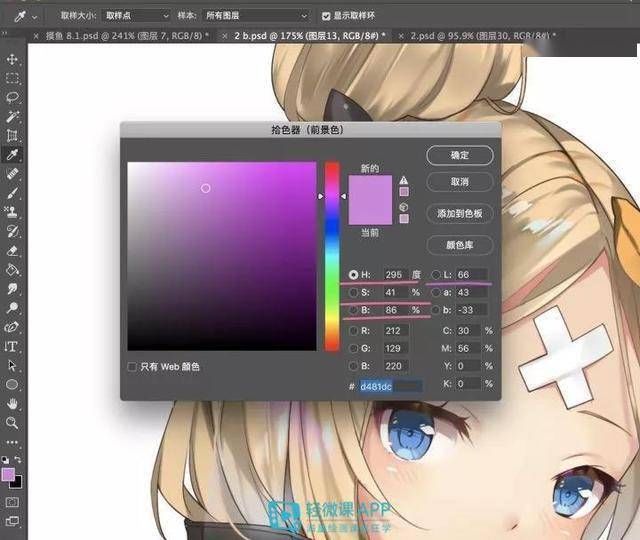Pick a color in the saturation-brightness field
The image size is (640, 540).
[222, 256]
